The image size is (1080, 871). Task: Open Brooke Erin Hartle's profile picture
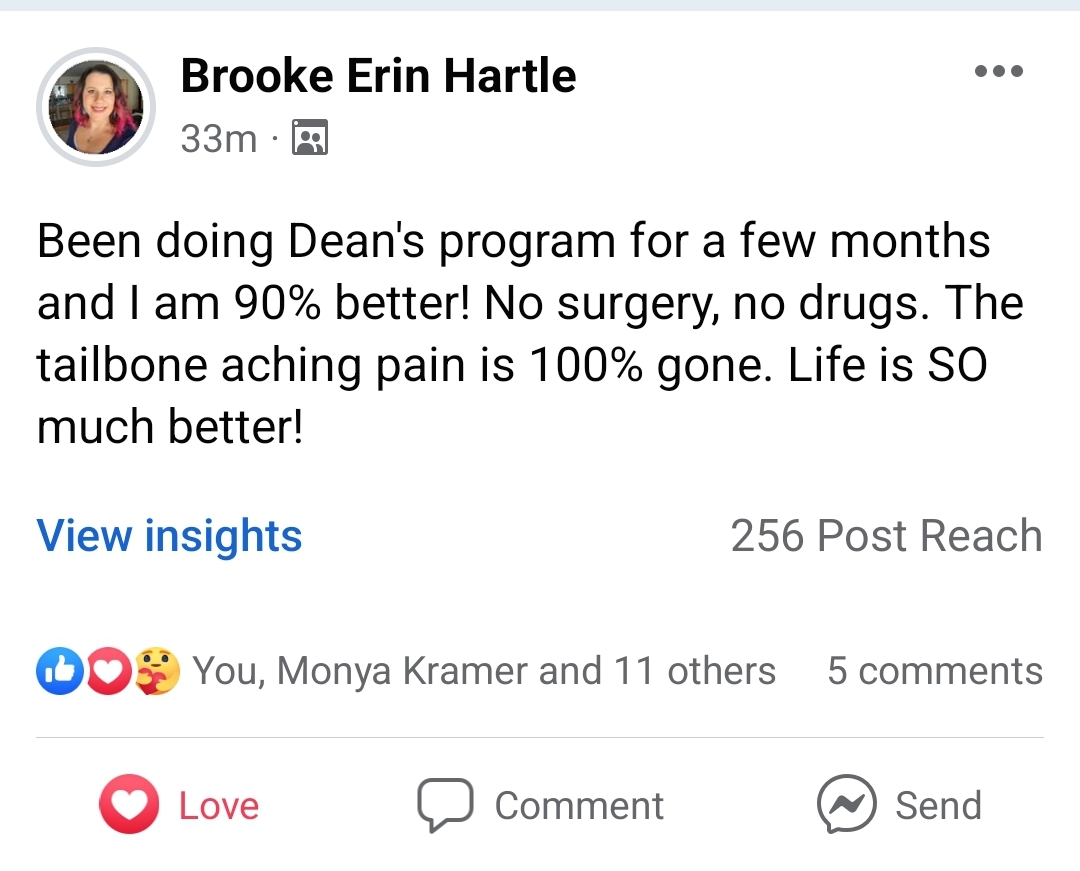tap(96, 106)
